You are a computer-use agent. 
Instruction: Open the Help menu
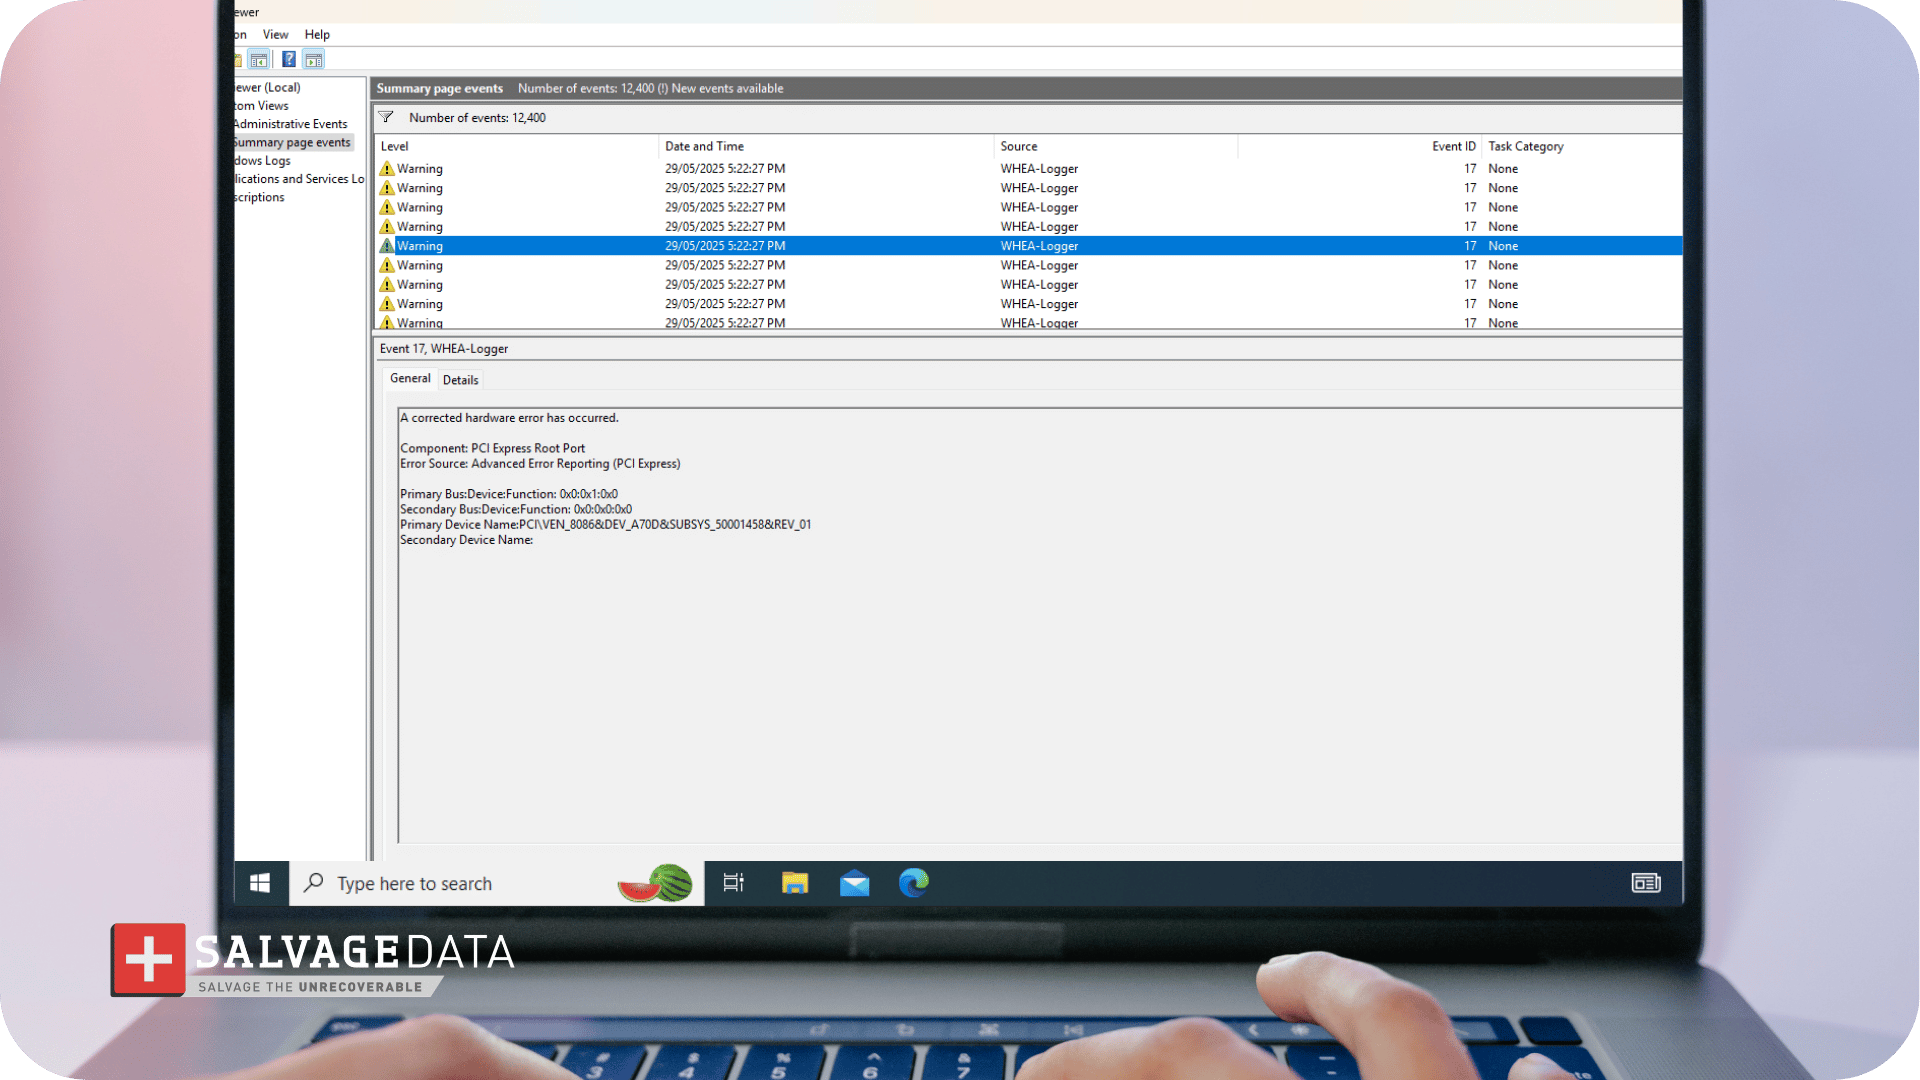(317, 35)
